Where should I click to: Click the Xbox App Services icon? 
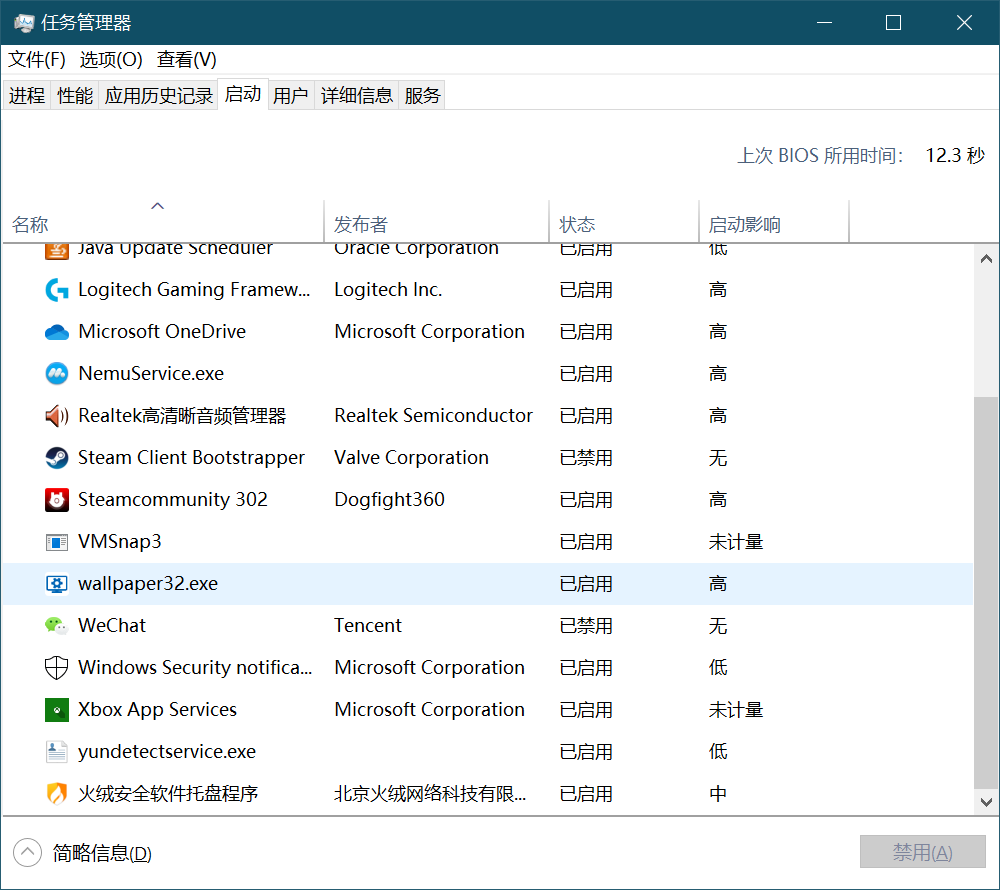(57, 710)
